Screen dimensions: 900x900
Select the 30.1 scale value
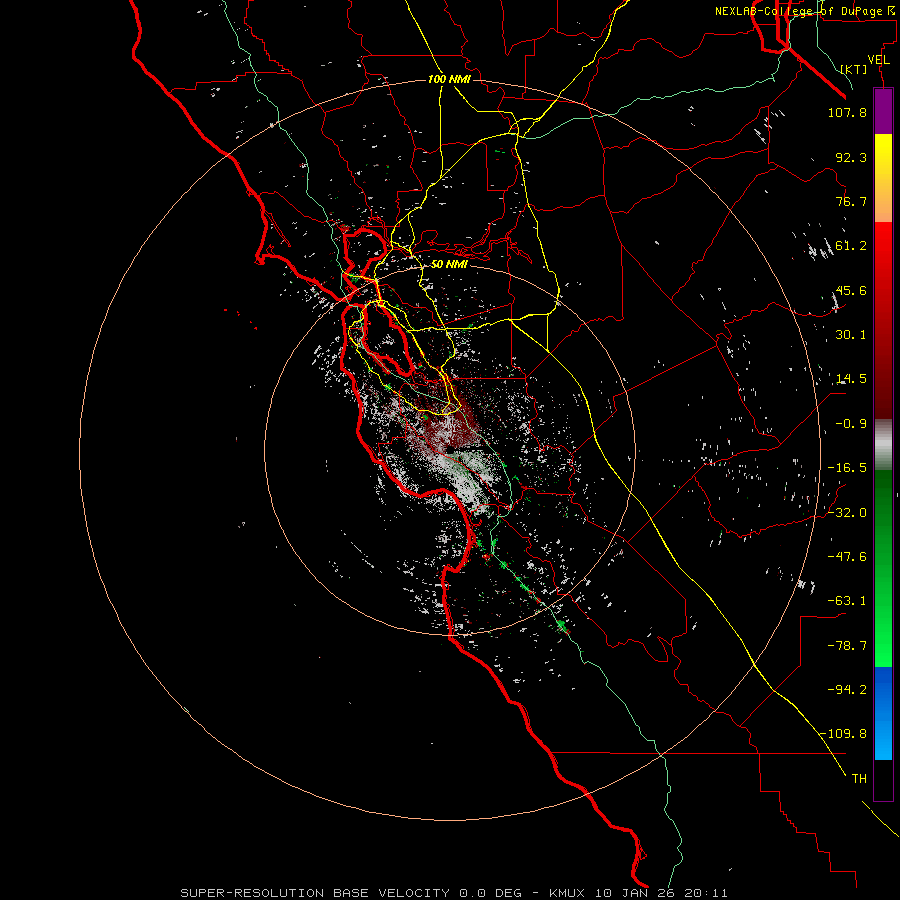point(851,335)
